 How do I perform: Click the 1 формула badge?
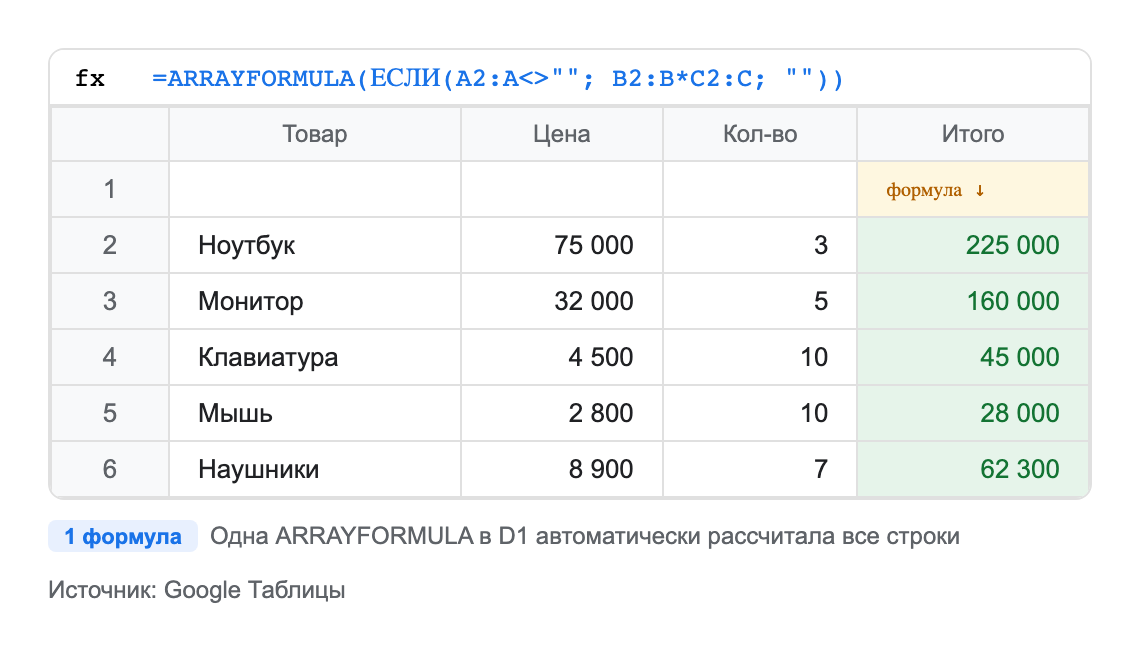[x=122, y=536]
